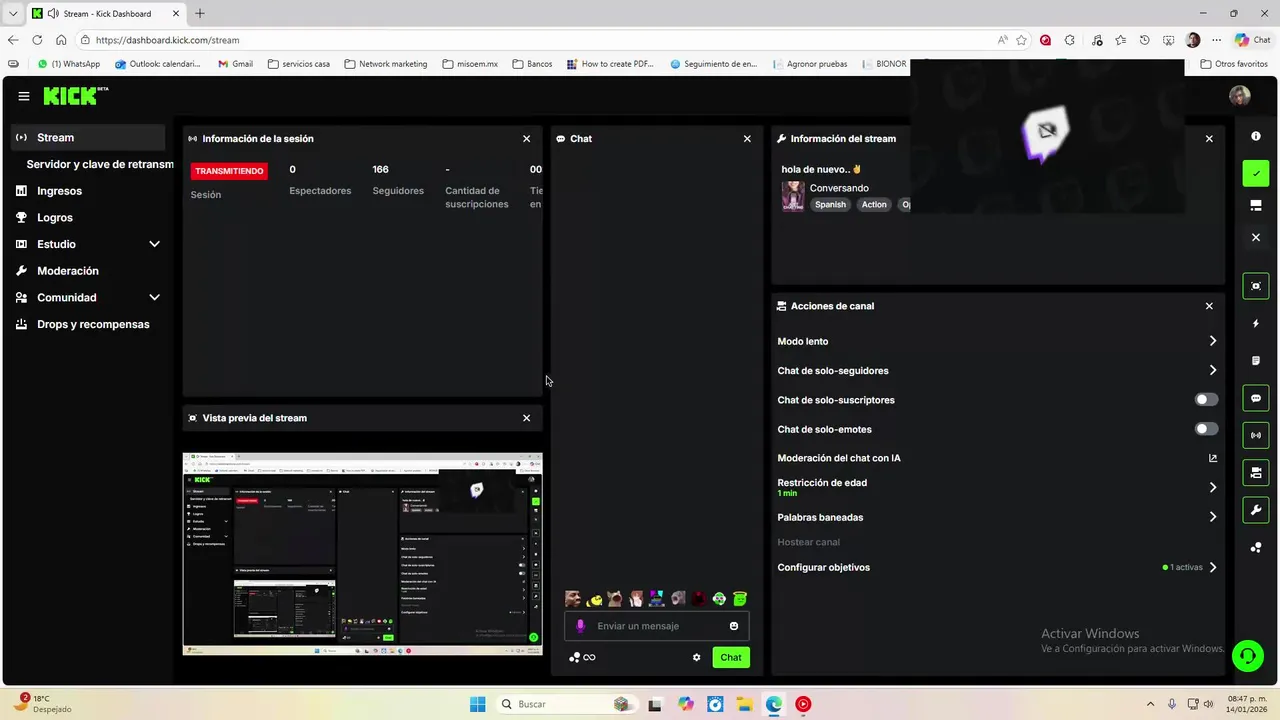Click the document note sidebar icon
The image size is (1280, 720).
pyautogui.click(x=1256, y=361)
